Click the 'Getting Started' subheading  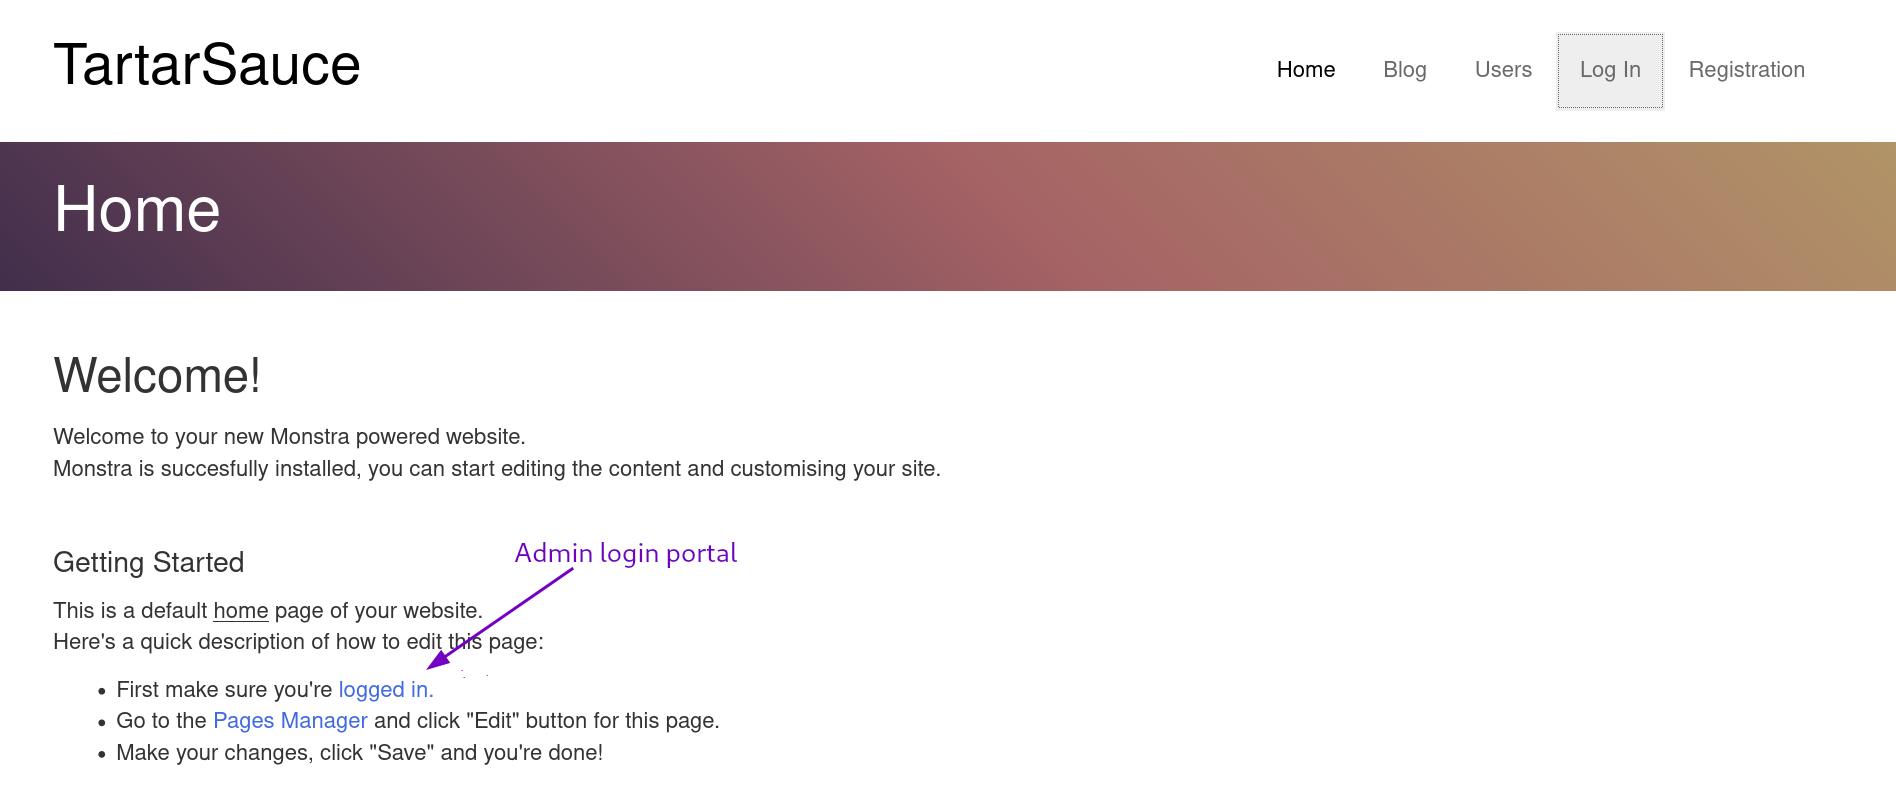coord(148,563)
